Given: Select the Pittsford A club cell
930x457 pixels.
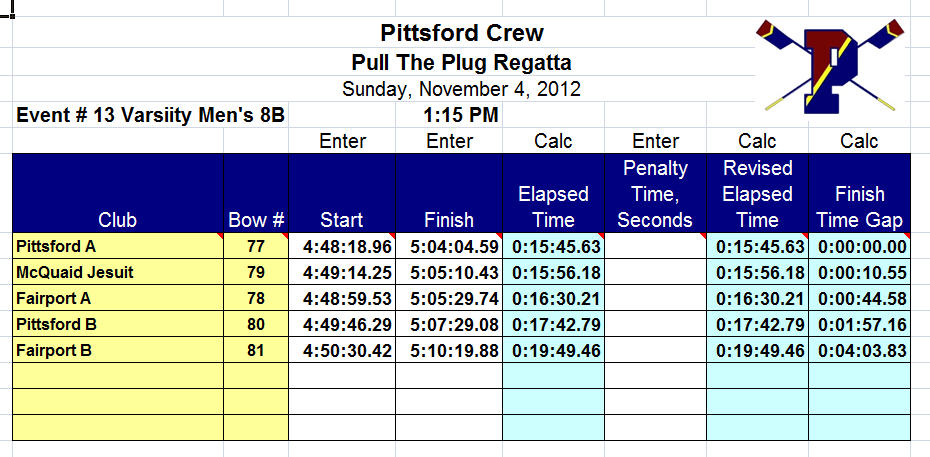Looking at the screenshot, I should pos(118,245).
